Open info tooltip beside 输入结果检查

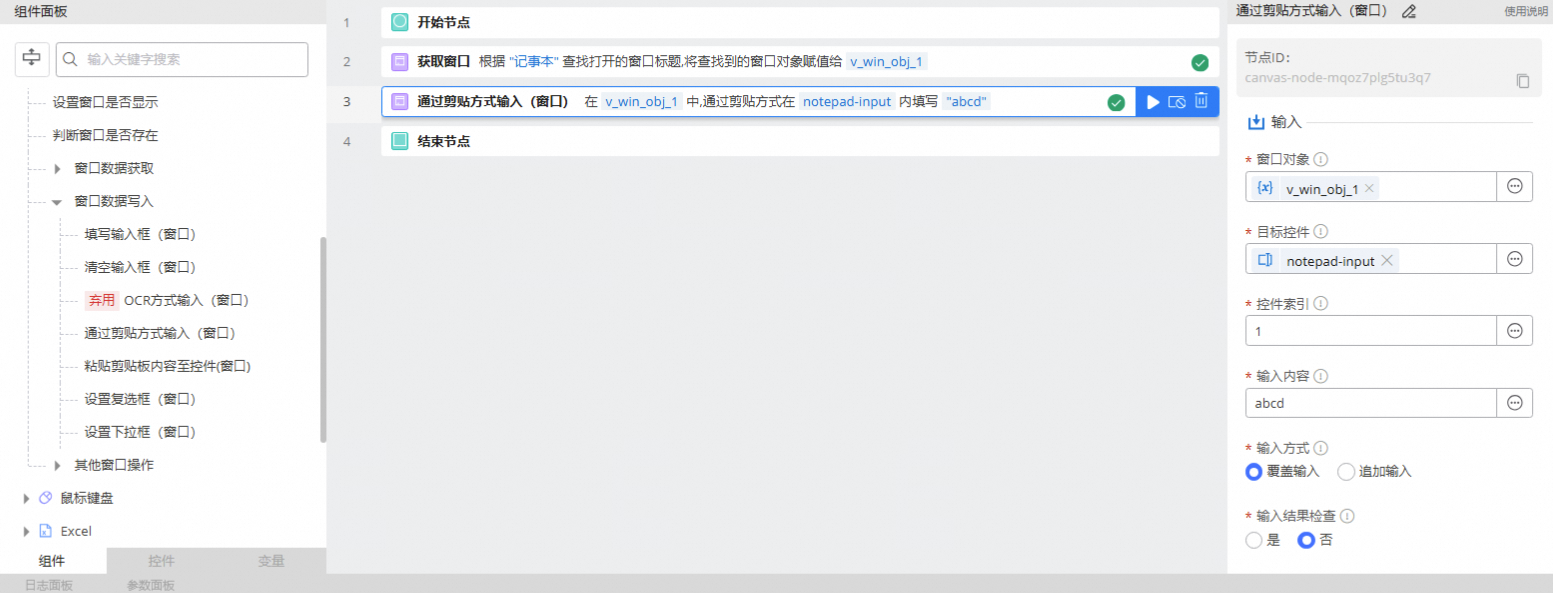(x=1347, y=516)
